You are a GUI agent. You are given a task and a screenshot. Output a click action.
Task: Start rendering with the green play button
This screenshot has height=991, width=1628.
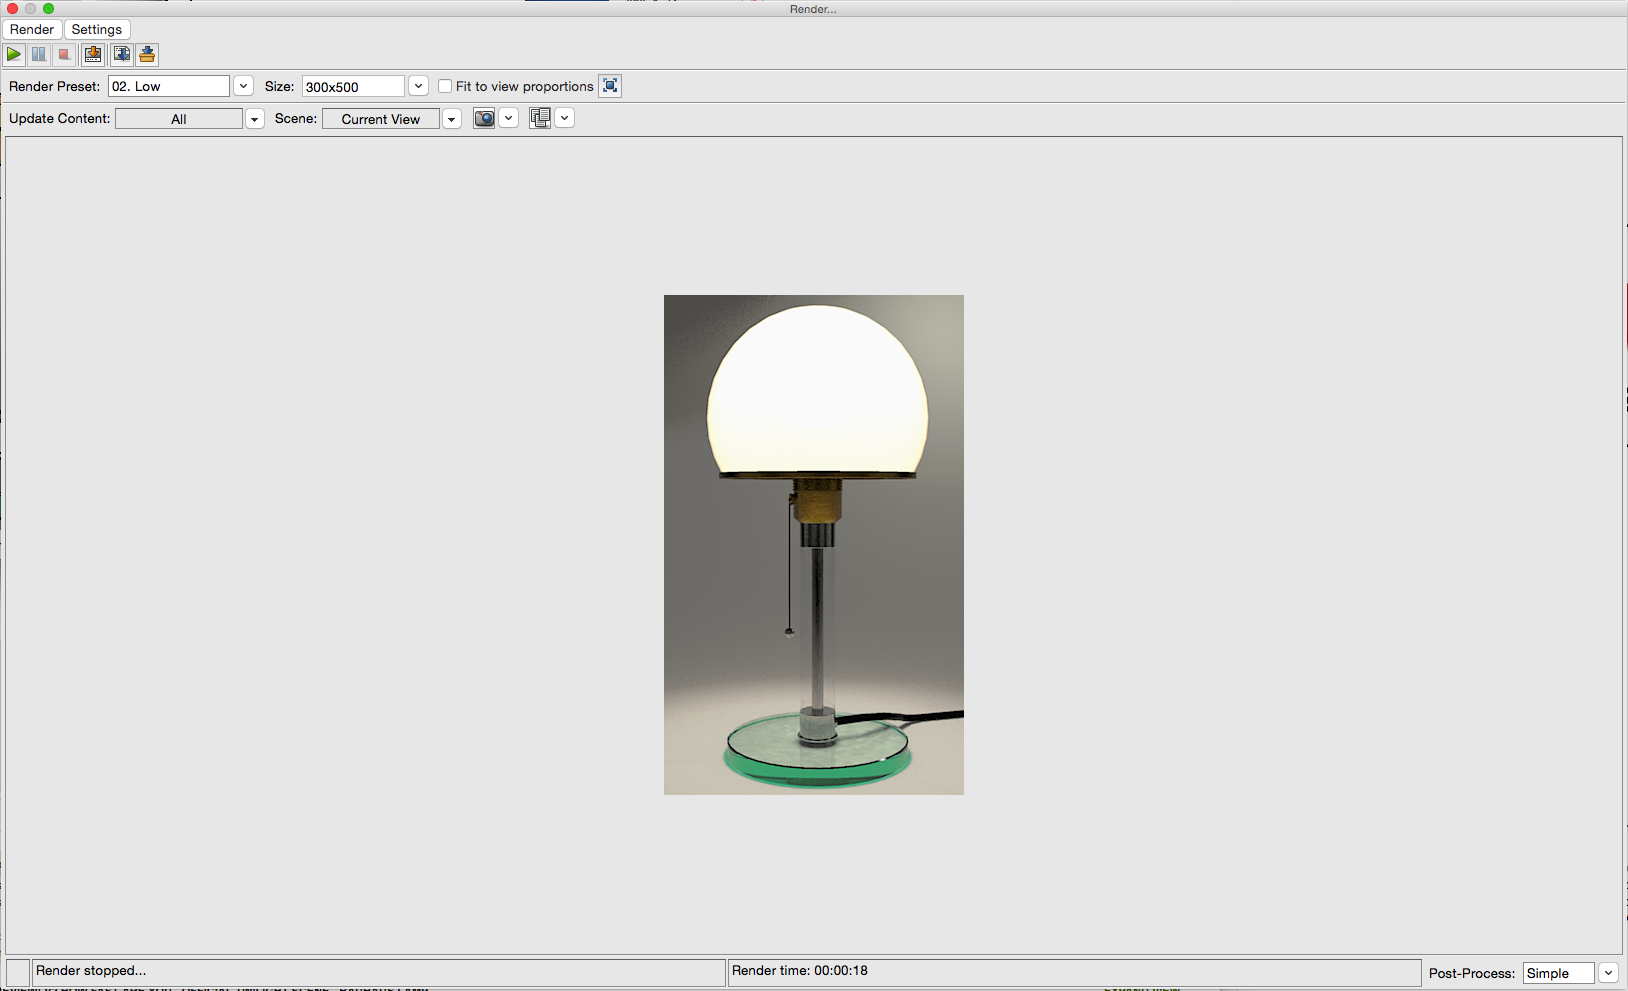pyautogui.click(x=14, y=55)
